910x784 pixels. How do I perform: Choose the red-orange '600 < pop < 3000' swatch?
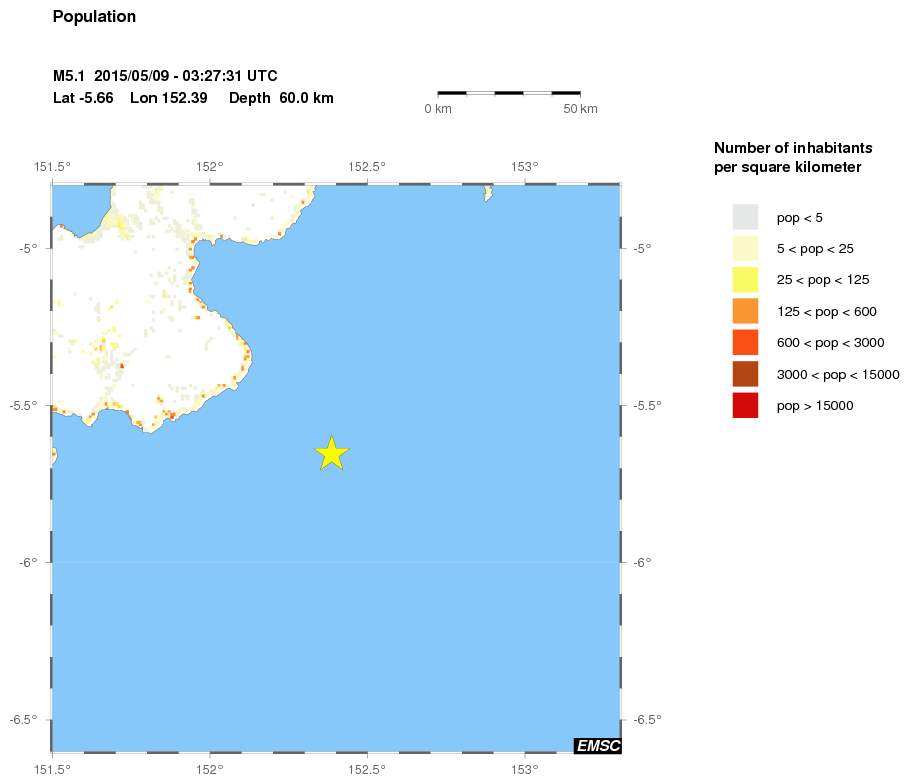(745, 343)
